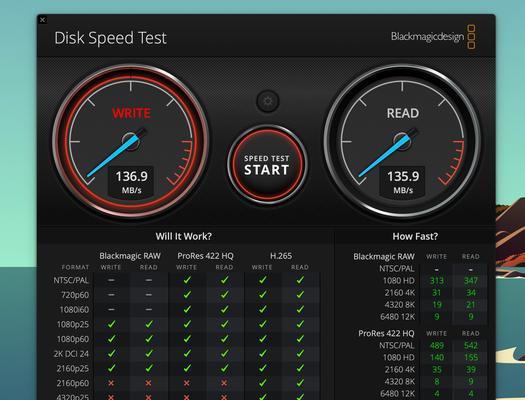The image size is (525, 400).
Task: Click the 1080p60 row label
Action: [73, 339]
